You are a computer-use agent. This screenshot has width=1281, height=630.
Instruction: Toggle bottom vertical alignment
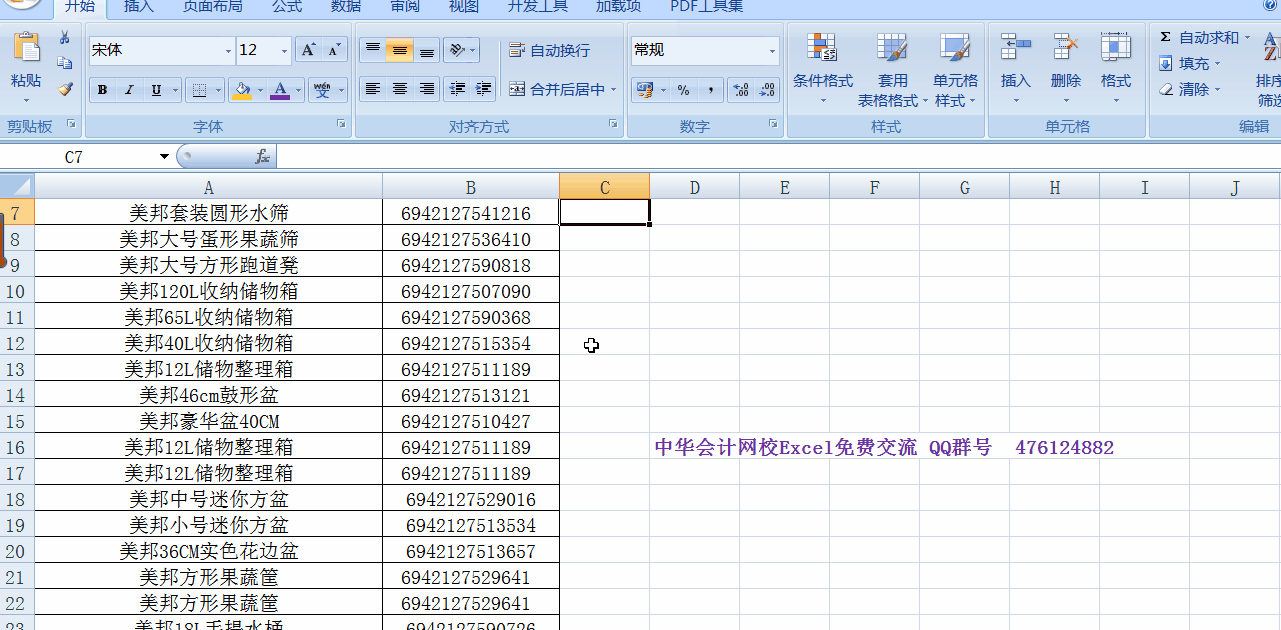click(427, 49)
